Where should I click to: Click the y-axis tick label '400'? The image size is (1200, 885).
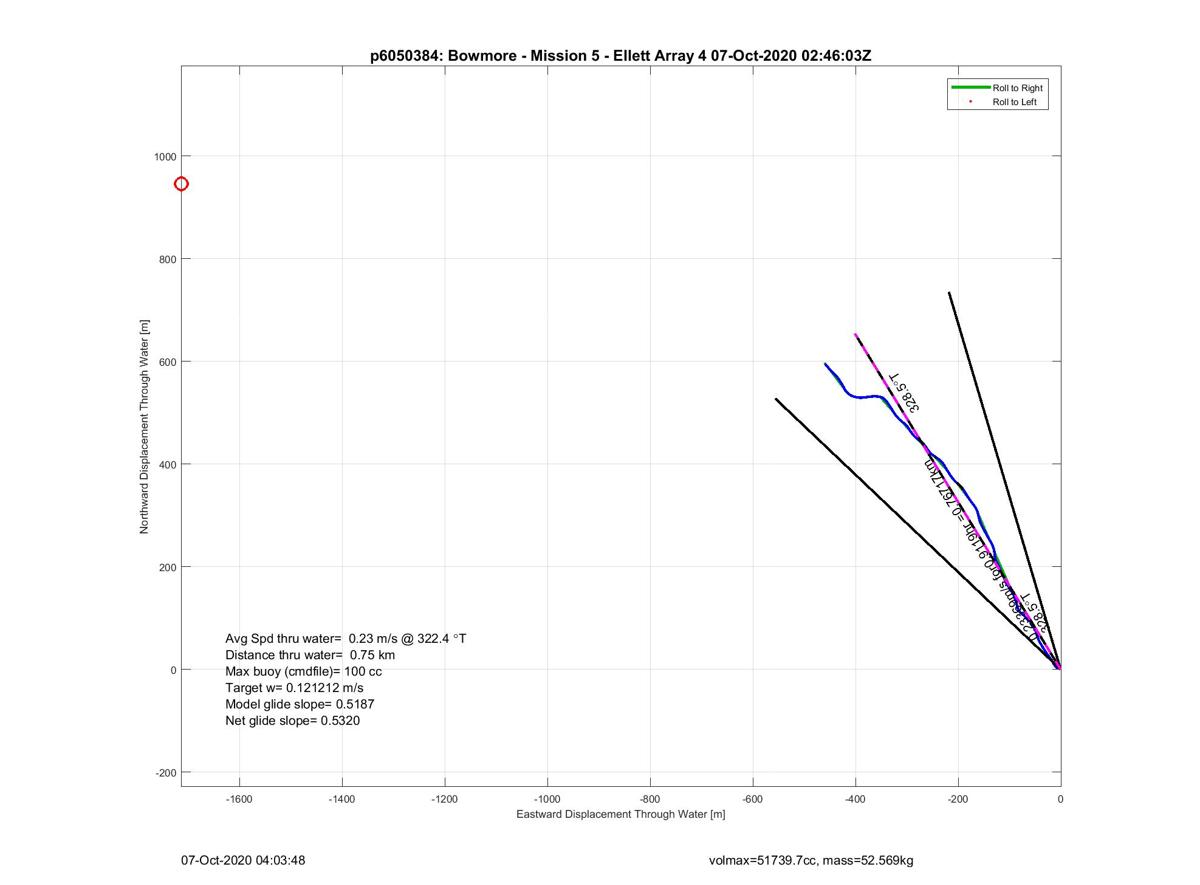pyautogui.click(x=168, y=465)
